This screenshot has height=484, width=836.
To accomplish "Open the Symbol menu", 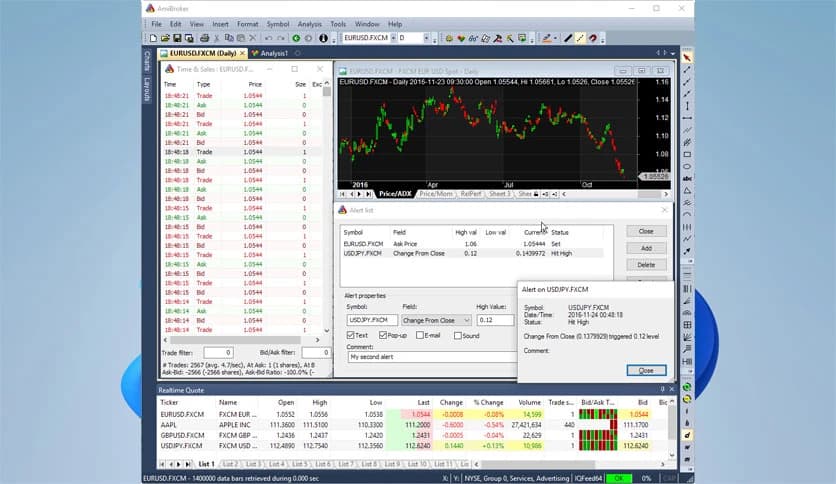I will click(278, 24).
